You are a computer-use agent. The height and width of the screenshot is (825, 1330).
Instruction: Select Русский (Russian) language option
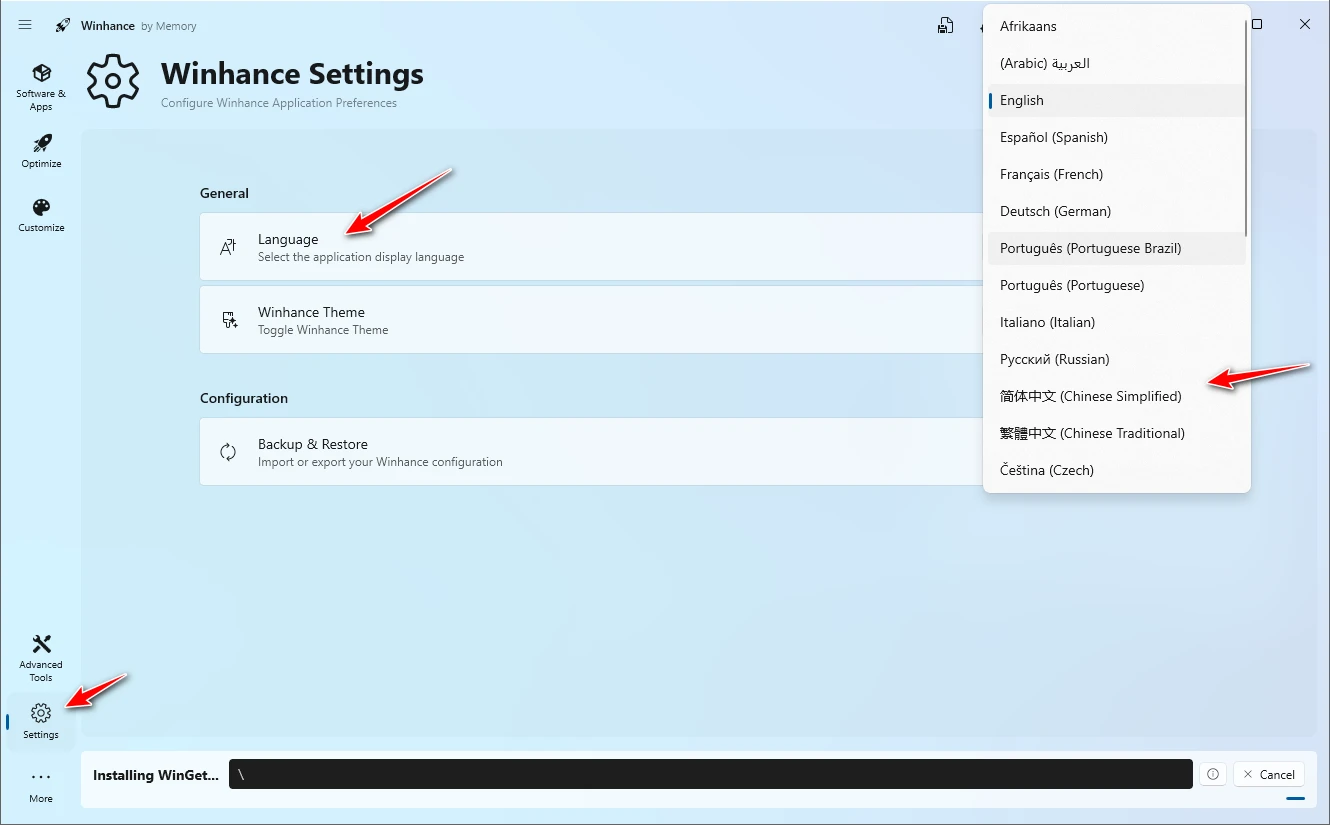(1052, 359)
